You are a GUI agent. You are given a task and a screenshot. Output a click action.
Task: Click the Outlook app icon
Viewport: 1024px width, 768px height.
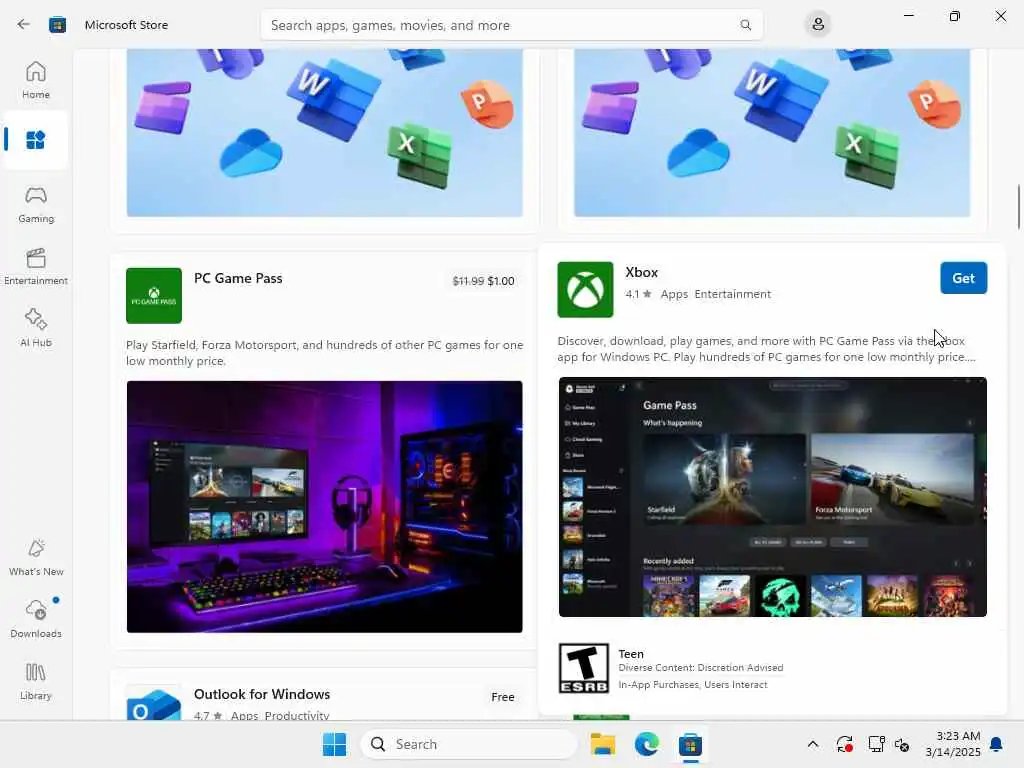click(154, 703)
